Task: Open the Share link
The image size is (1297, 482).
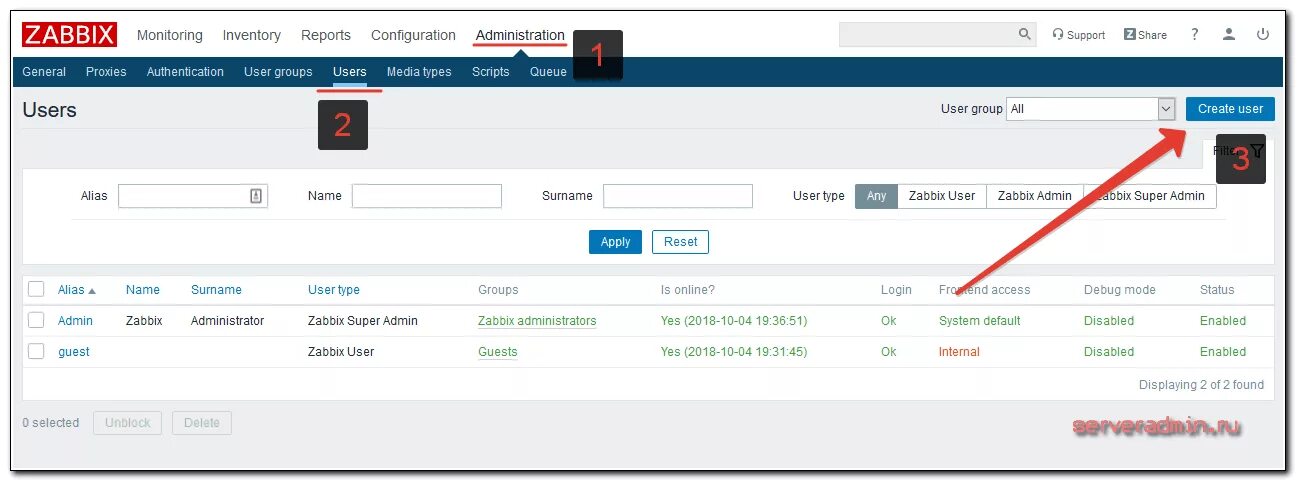Action: [x=1145, y=34]
